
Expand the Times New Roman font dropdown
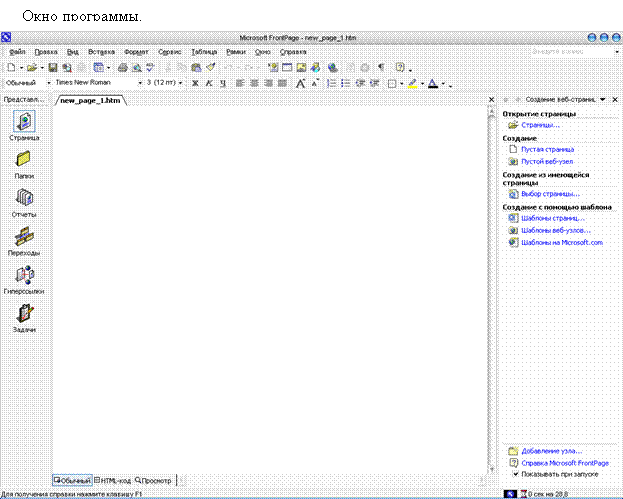point(140,83)
